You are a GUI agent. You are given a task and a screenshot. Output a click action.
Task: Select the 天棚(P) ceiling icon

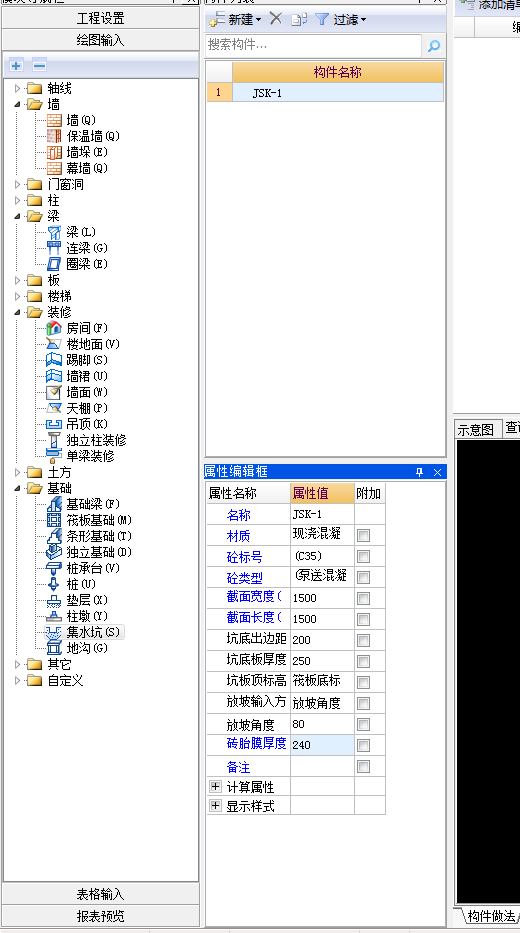54,408
